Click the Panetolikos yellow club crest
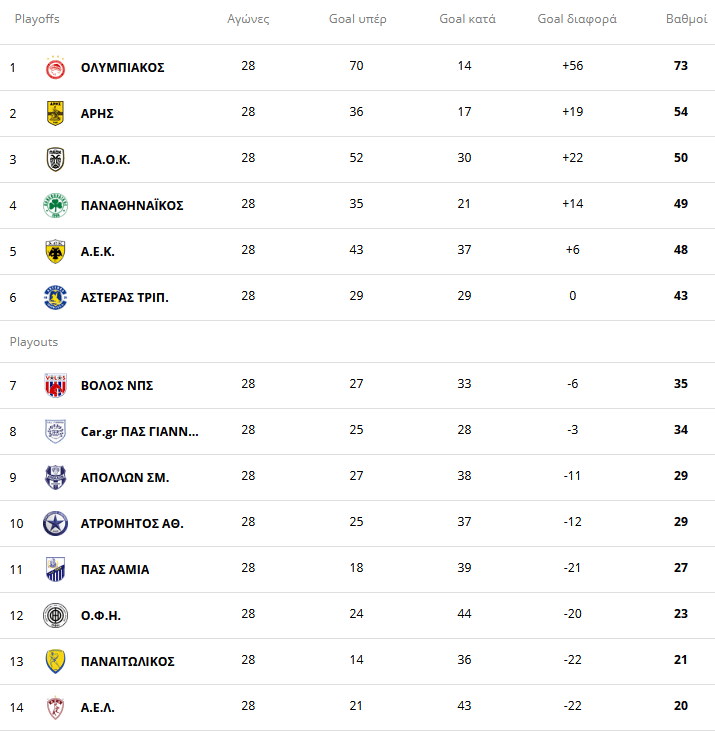The width and height of the screenshot is (715, 731). [55, 662]
